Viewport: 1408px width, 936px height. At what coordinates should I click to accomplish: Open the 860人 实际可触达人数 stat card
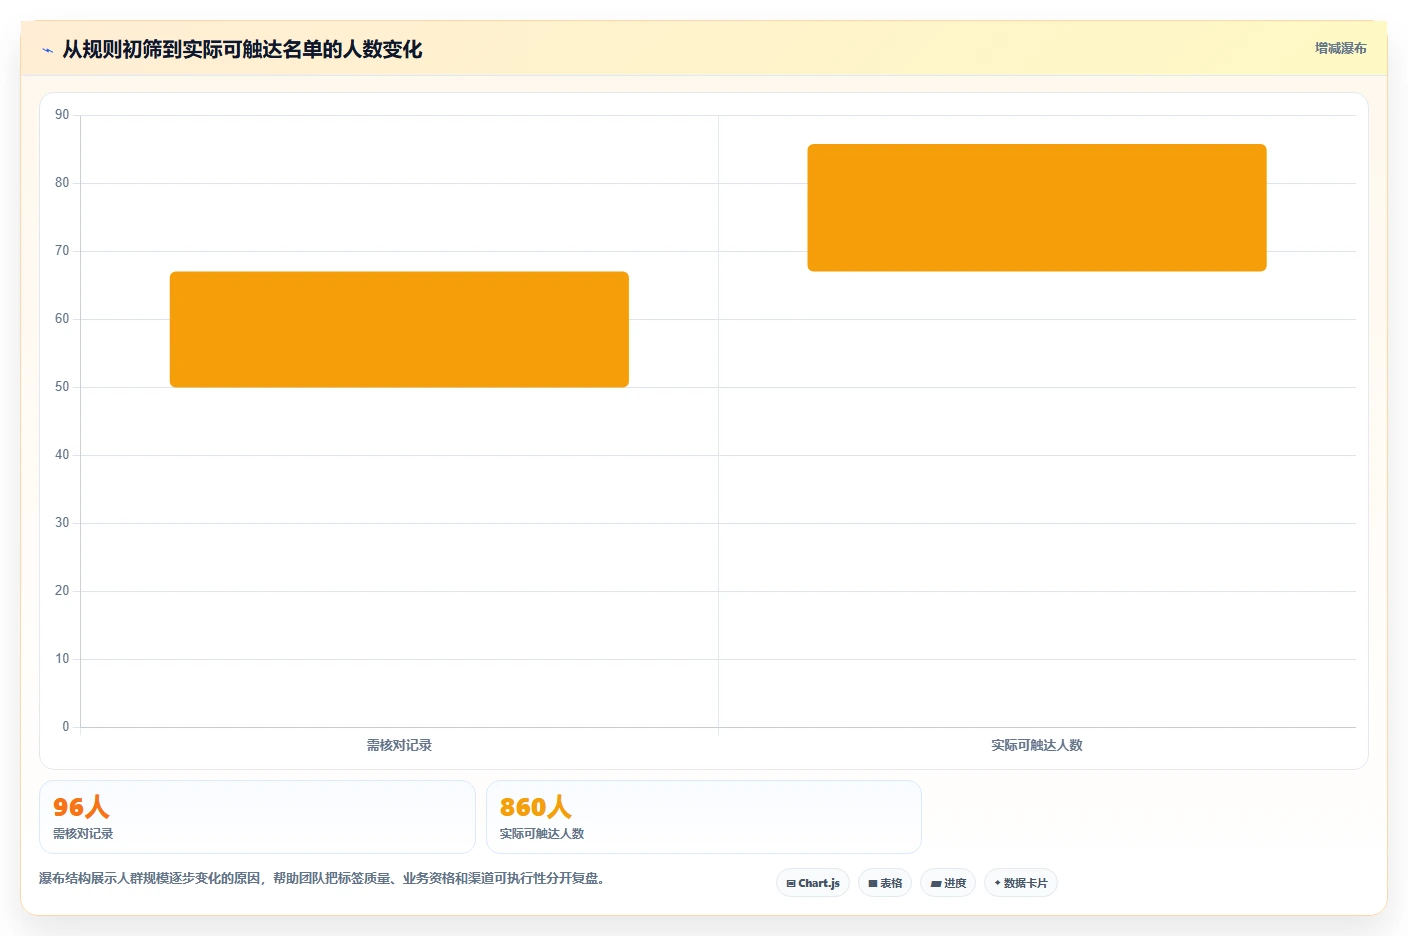click(x=704, y=817)
